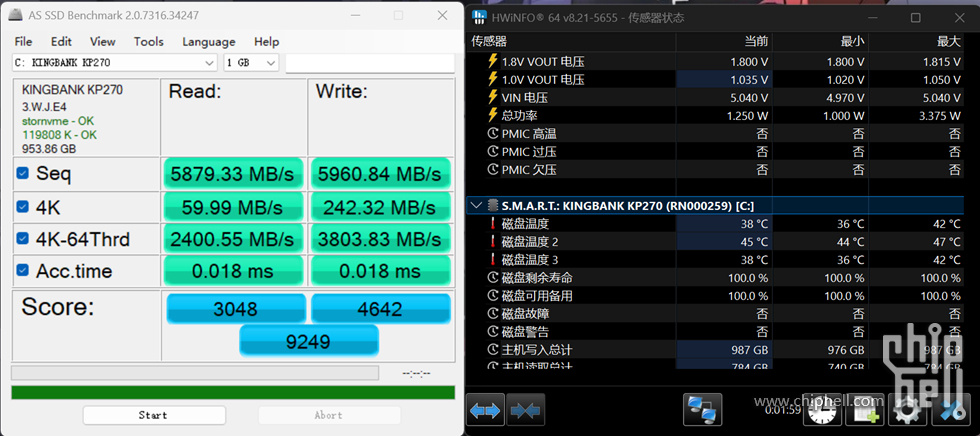This screenshot has width=980, height=436.
Task: Open the File menu in AS SSD
Action: click(23, 42)
